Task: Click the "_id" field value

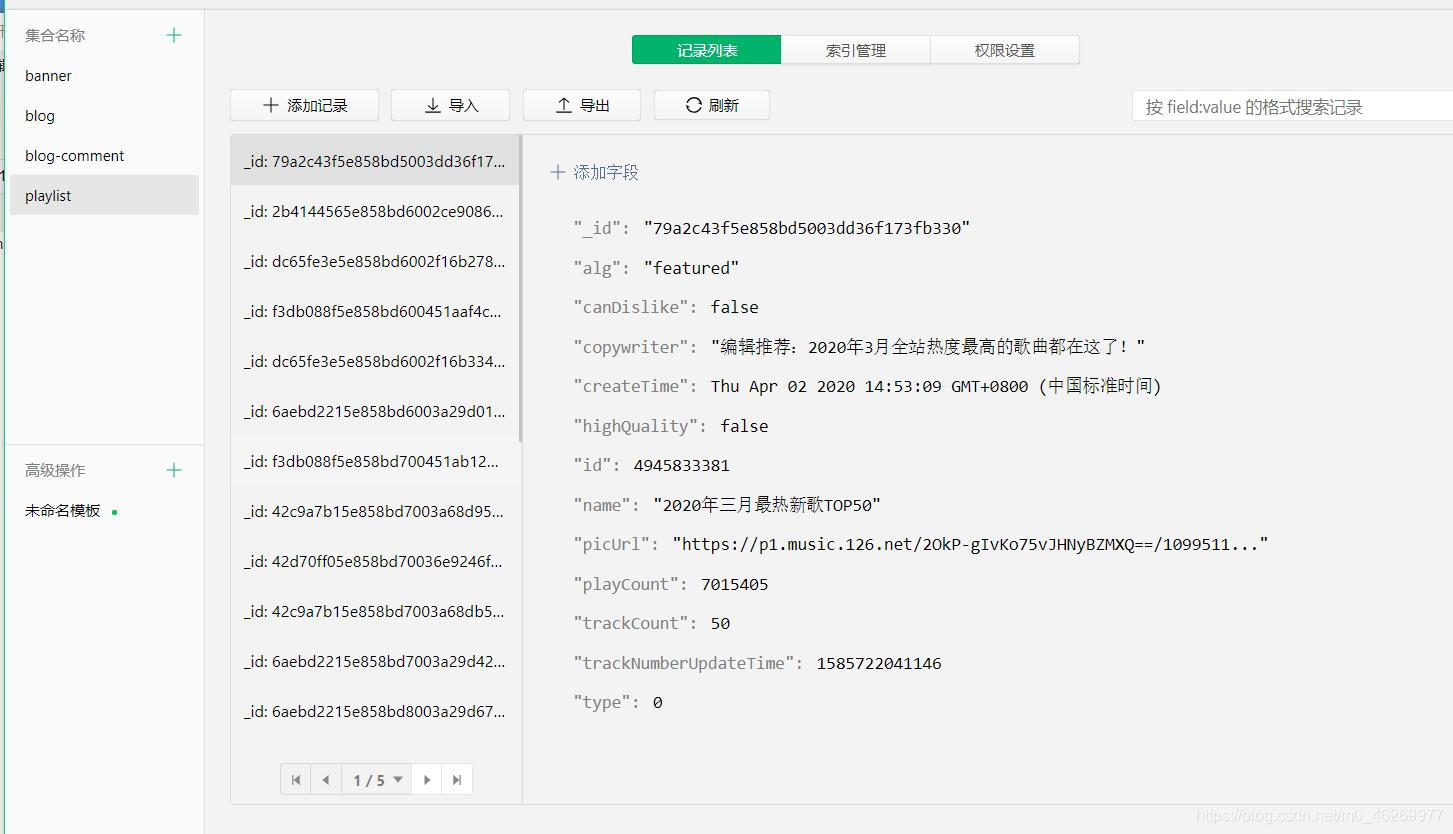Action: 807,228
